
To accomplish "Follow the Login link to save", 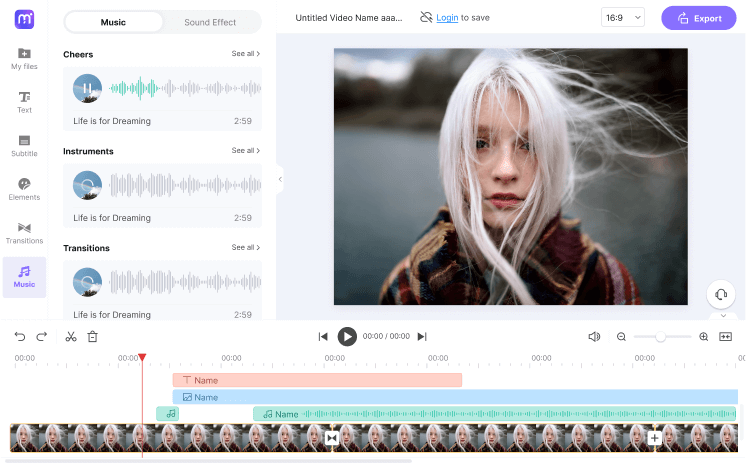I will pyautogui.click(x=447, y=18).
